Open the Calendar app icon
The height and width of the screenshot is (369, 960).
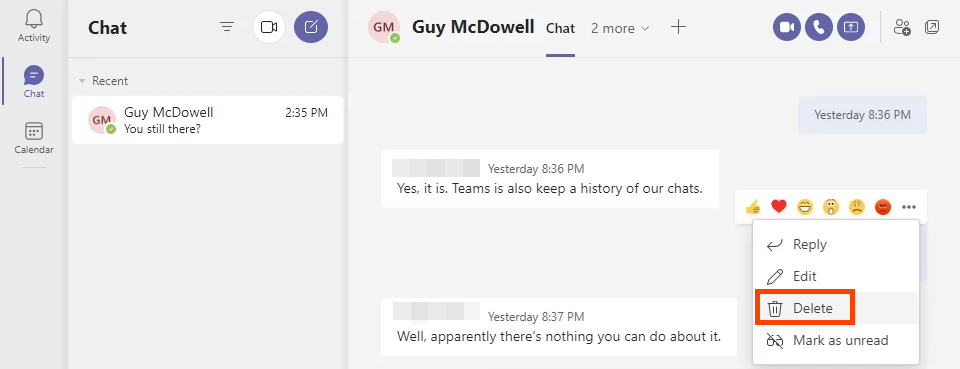point(34,138)
